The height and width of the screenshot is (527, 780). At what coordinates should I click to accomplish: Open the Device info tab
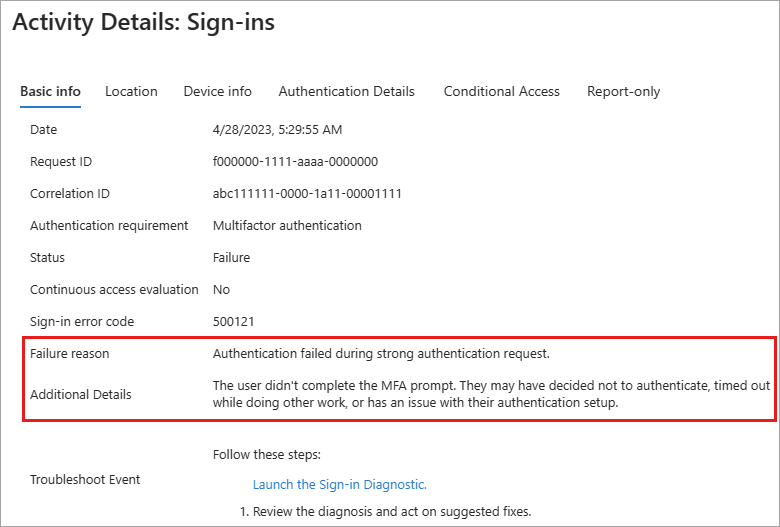(217, 92)
